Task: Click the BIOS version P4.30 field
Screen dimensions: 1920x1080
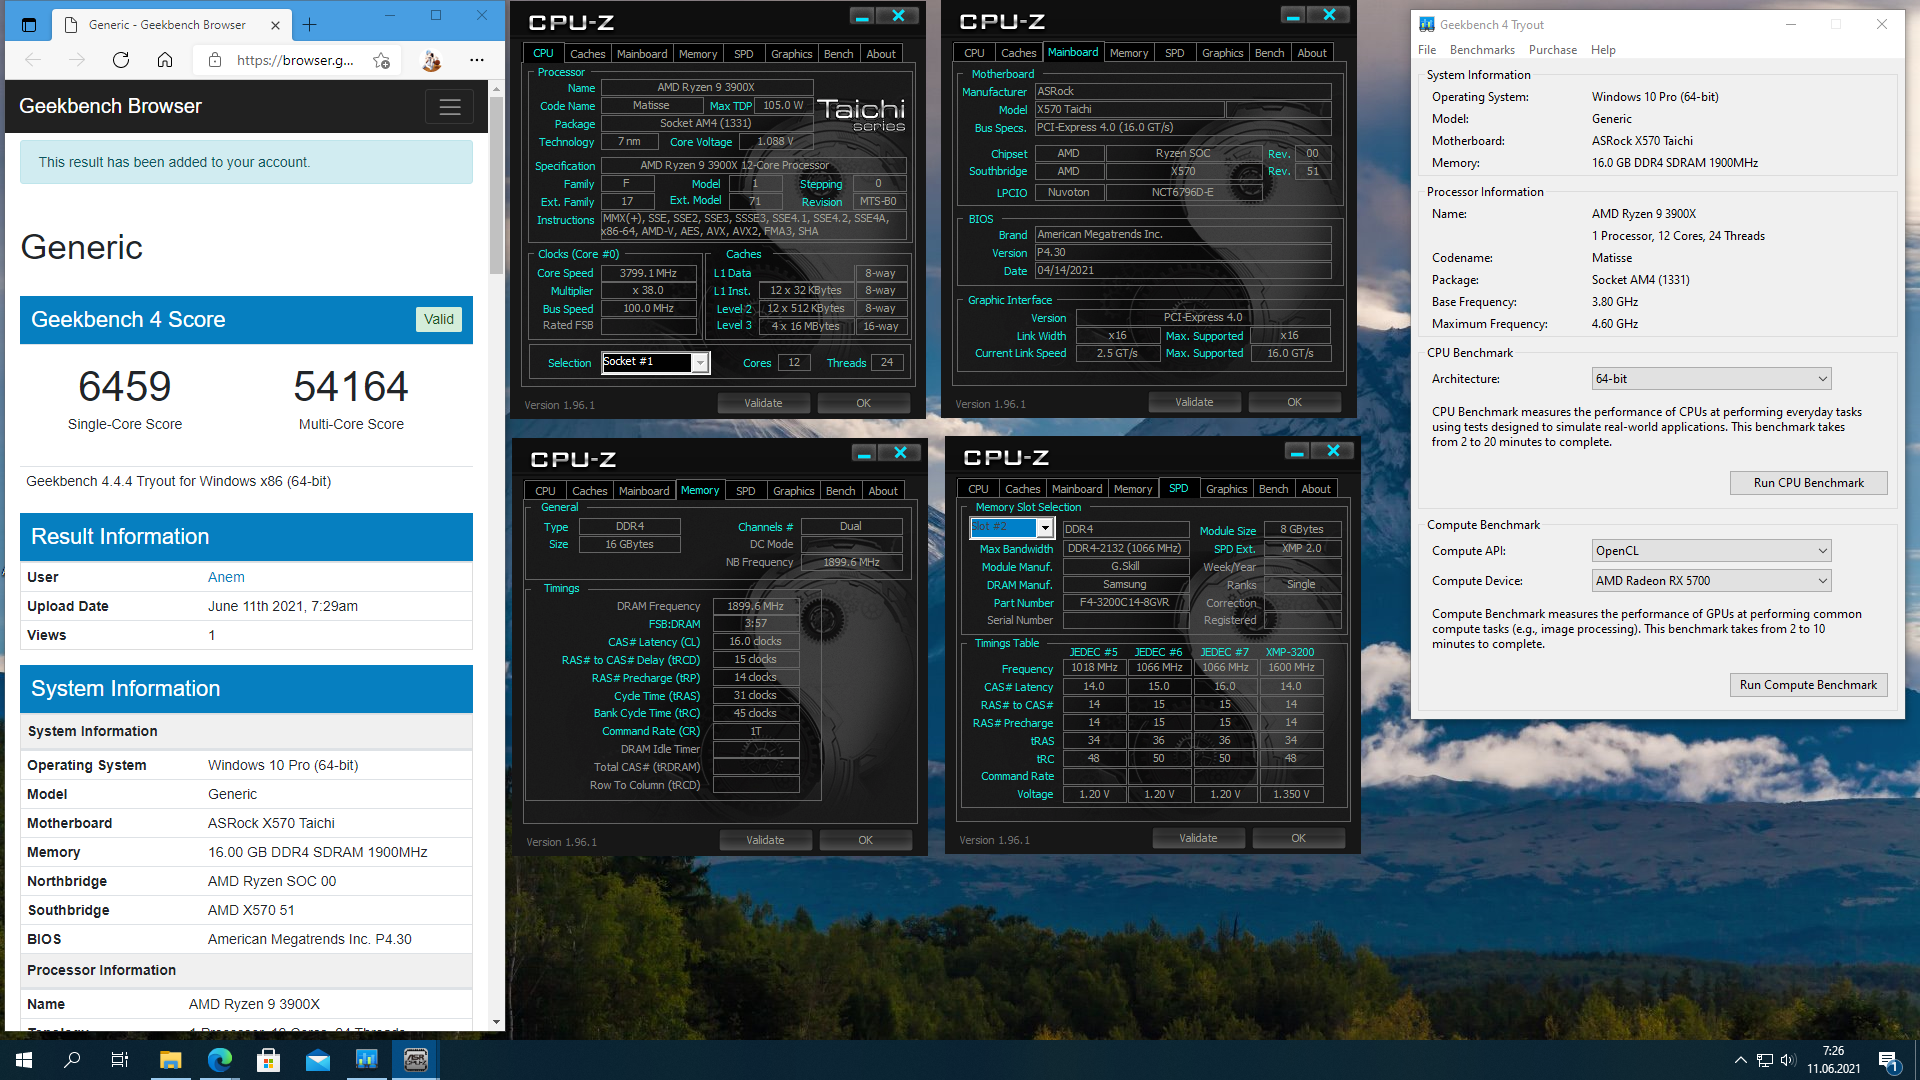Action: click(x=1183, y=252)
